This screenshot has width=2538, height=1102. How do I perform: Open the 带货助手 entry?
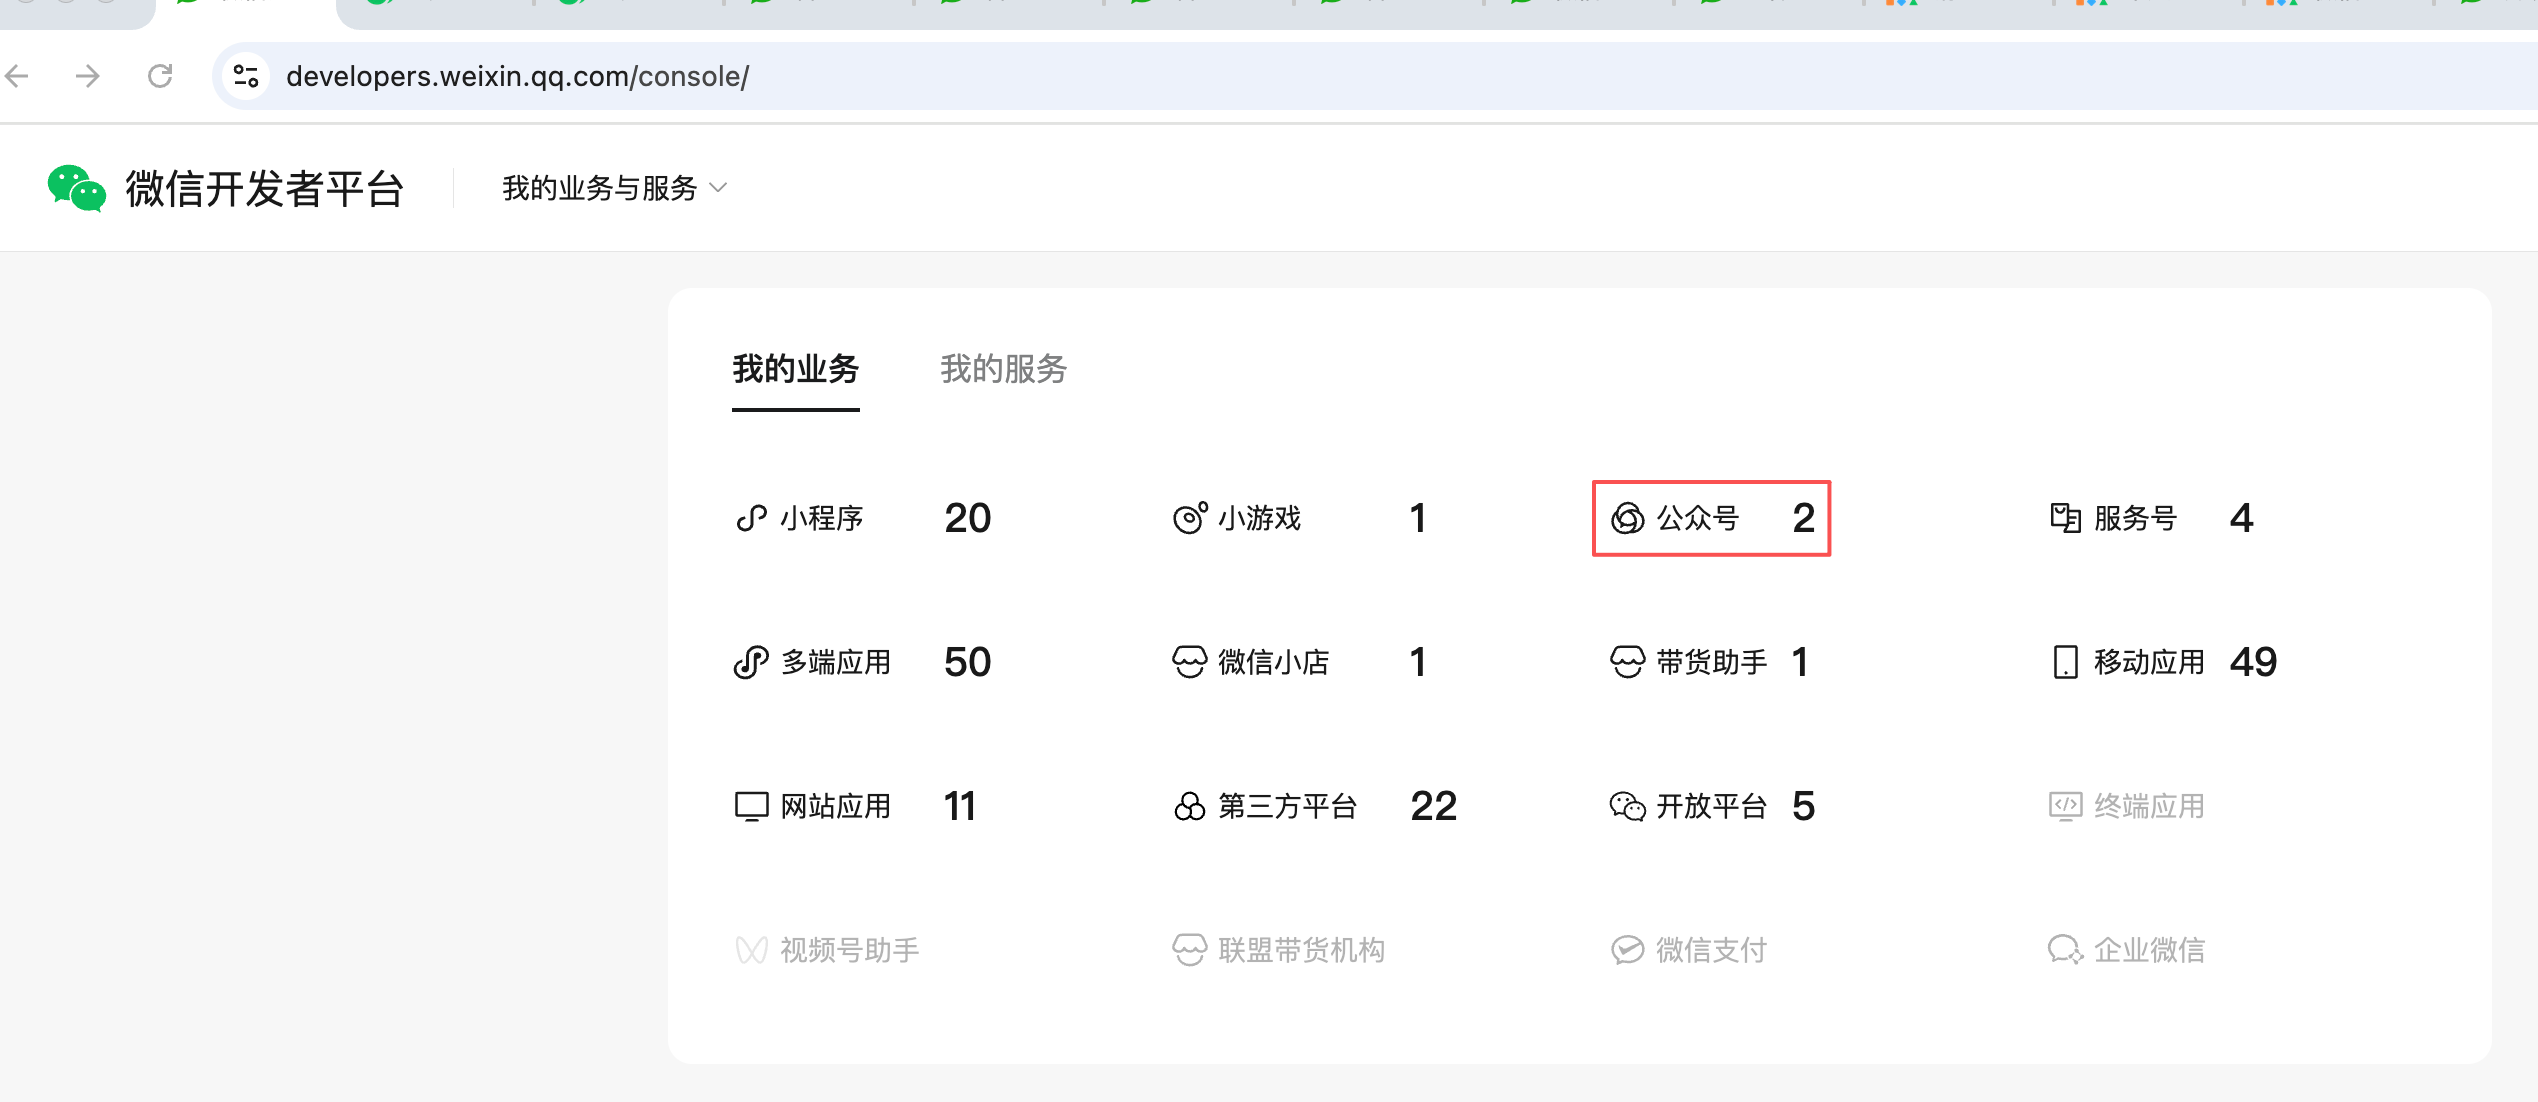tap(1710, 662)
